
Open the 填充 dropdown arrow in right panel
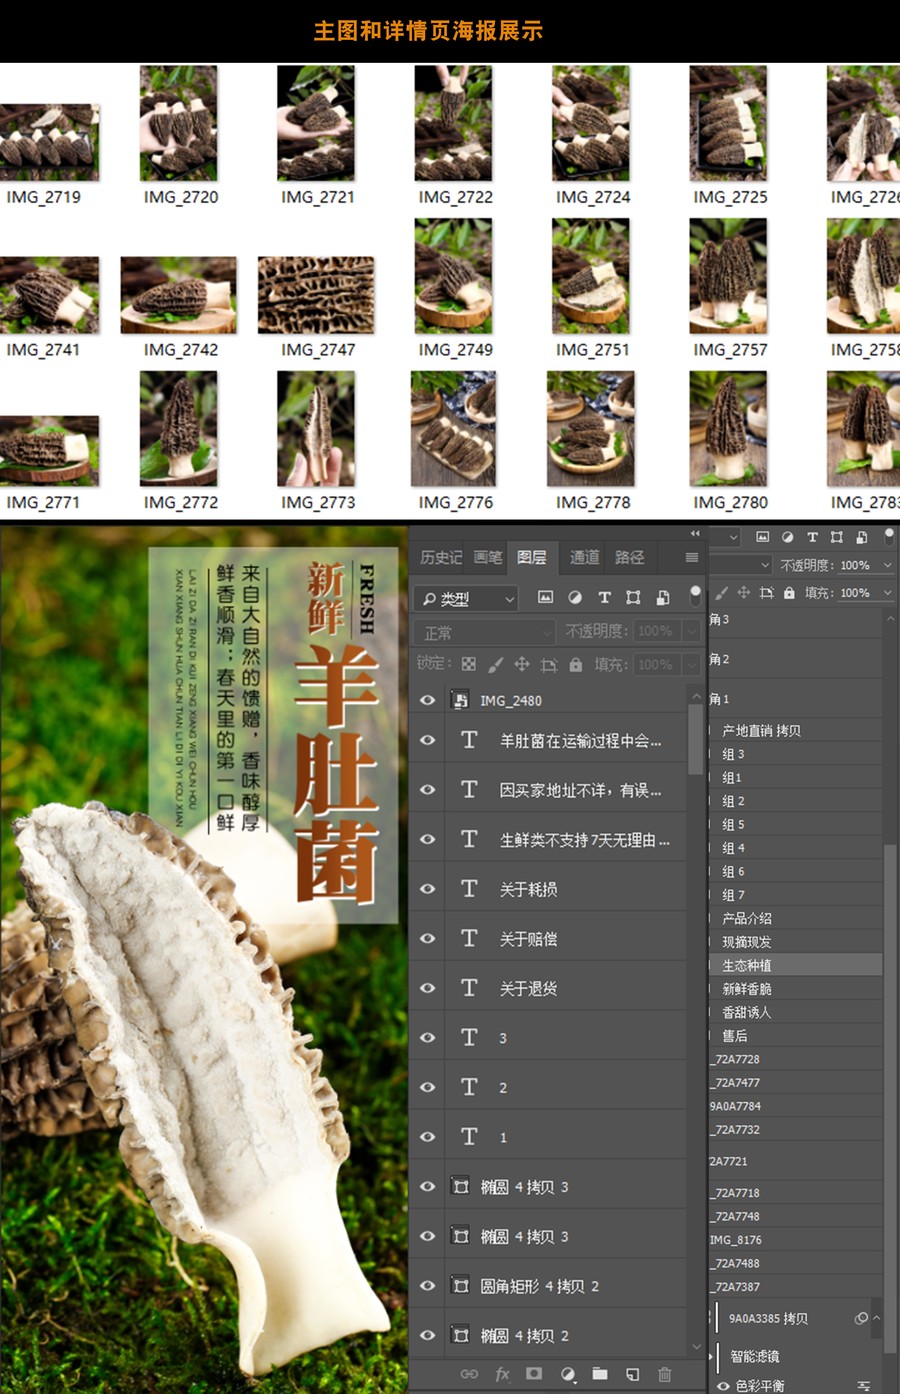coord(887,593)
